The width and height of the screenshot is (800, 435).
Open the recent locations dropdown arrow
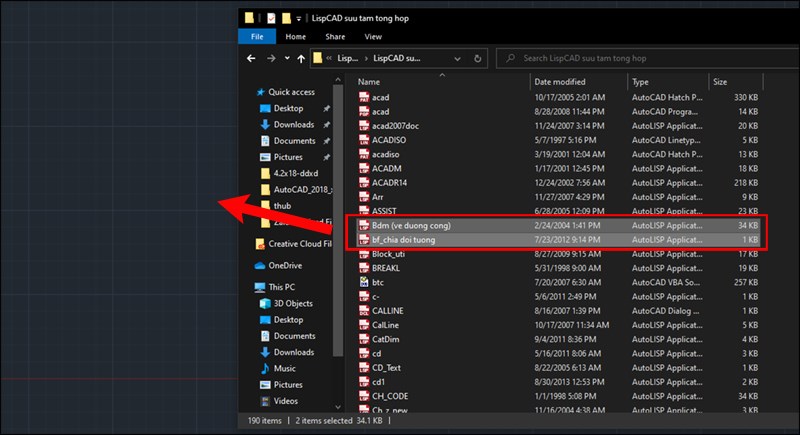[287, 58]
